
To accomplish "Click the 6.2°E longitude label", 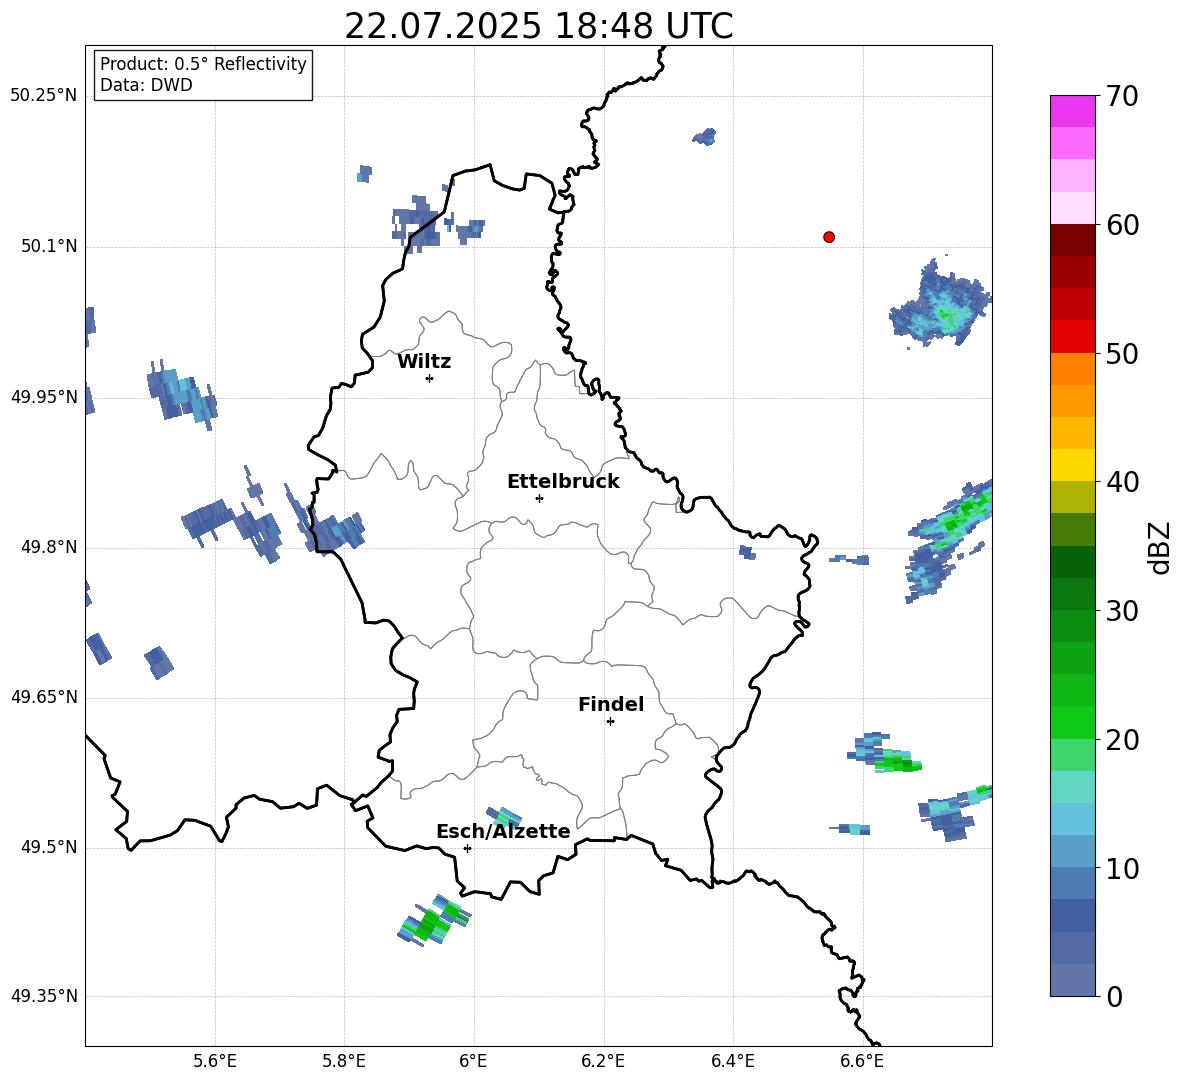I will [603, 1061].
